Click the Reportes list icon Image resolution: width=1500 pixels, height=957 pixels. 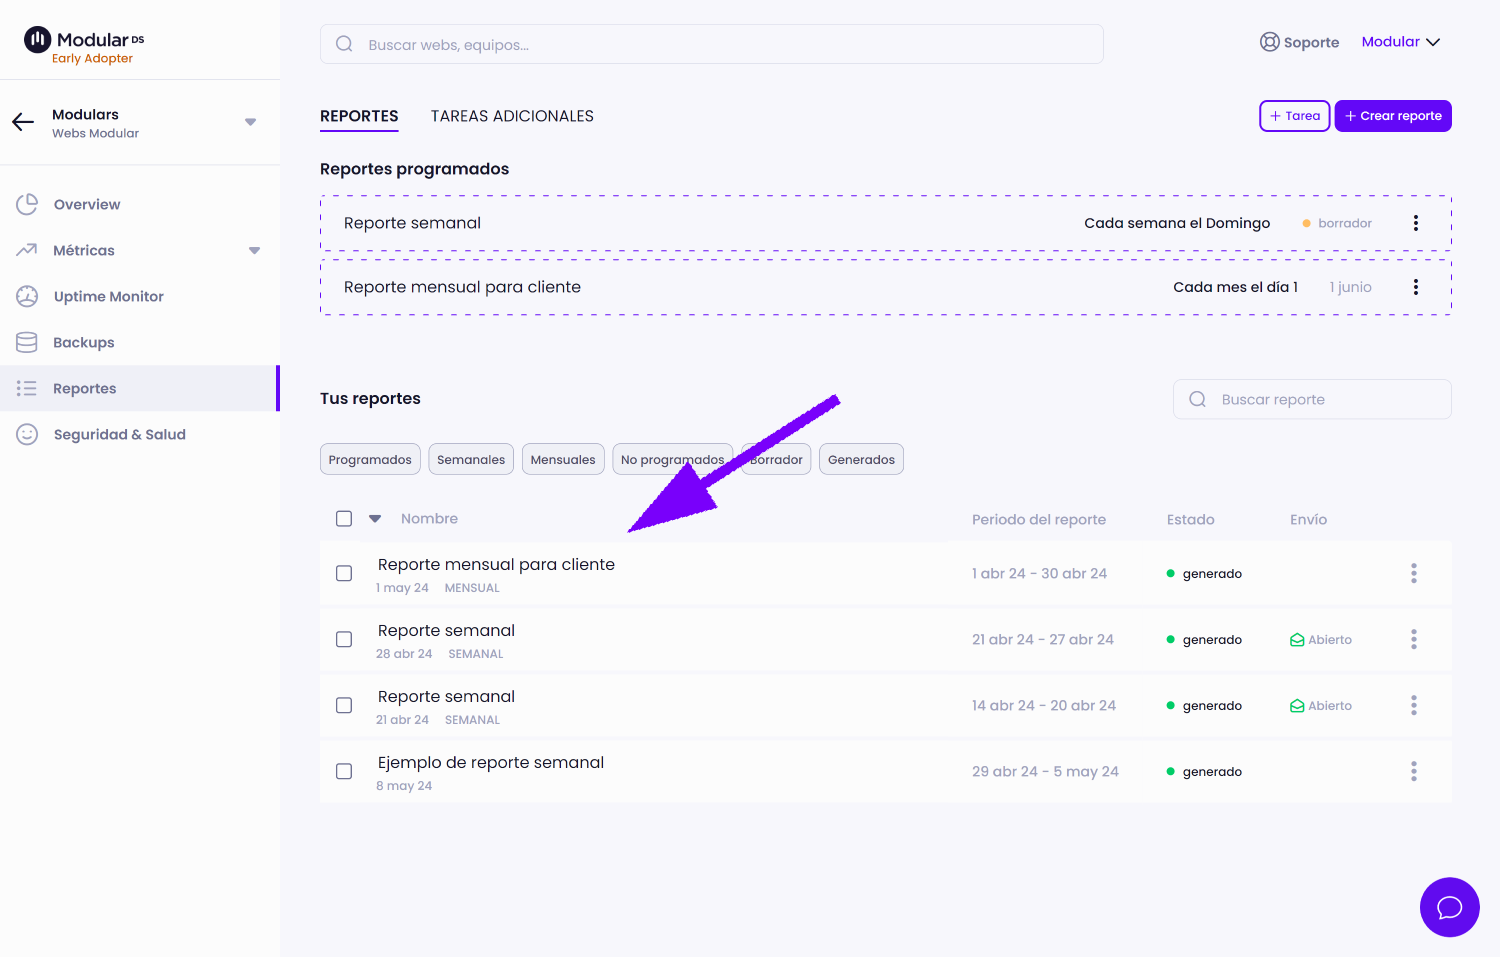click(27, 388)
